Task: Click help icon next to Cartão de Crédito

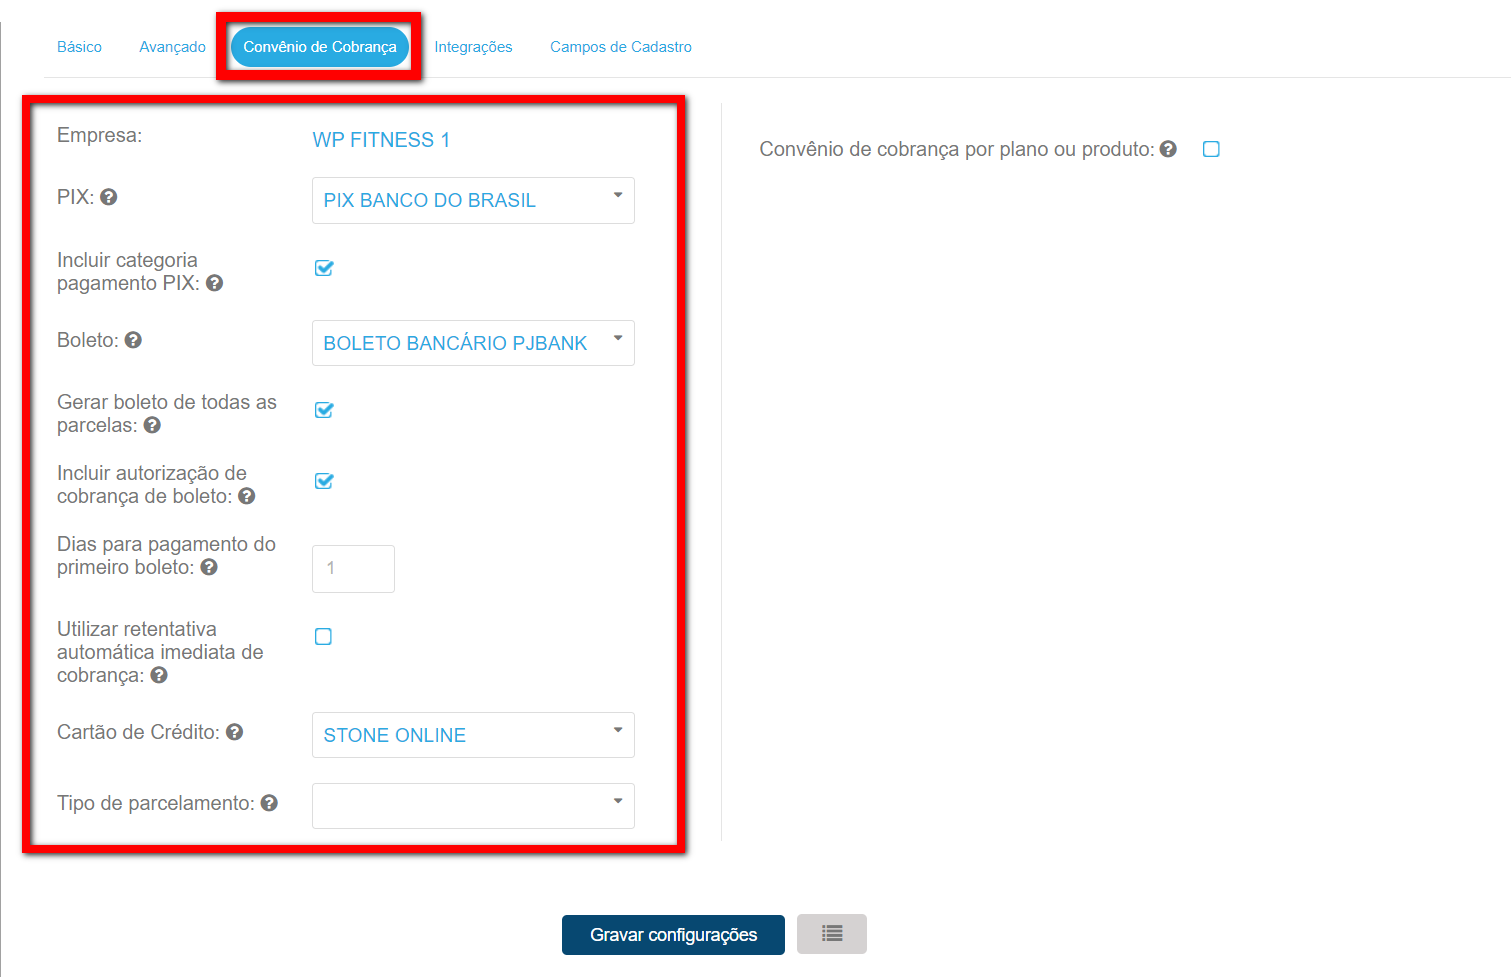Action: pos(235,733)
